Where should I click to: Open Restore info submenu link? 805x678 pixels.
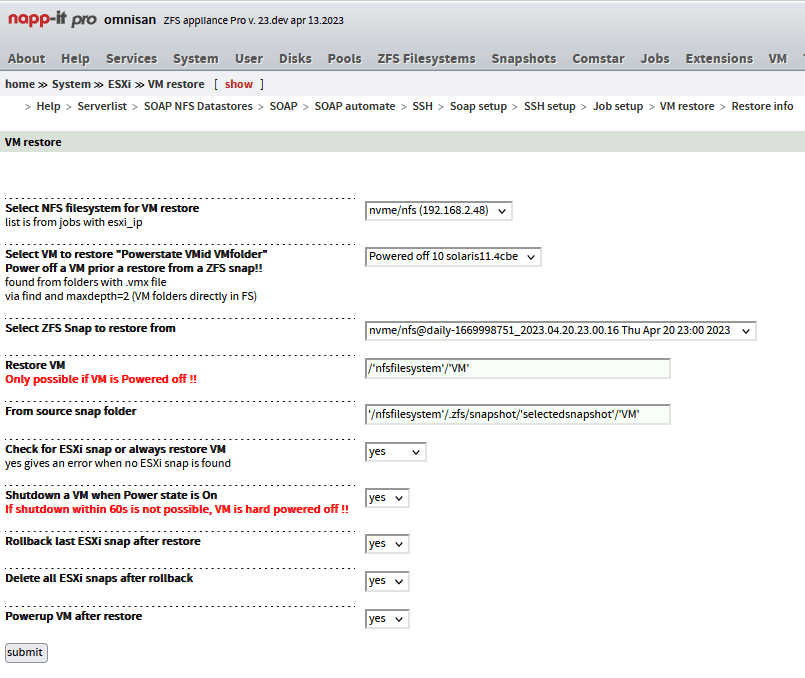(x=762, y=106)
